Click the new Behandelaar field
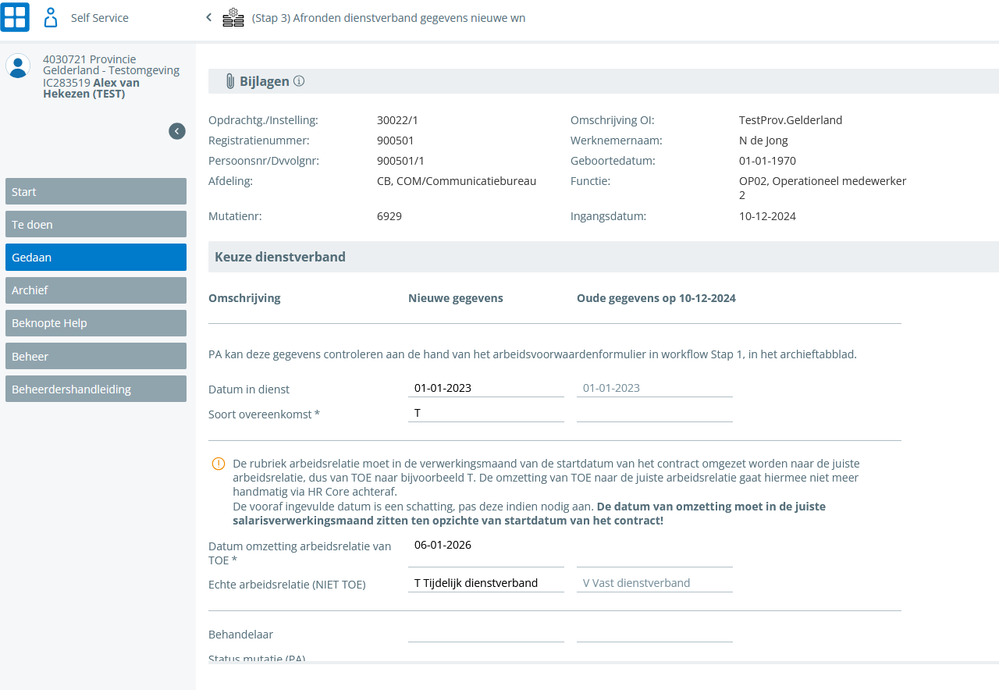Viewport: 999px width, 690px height. tap(486, 633)
